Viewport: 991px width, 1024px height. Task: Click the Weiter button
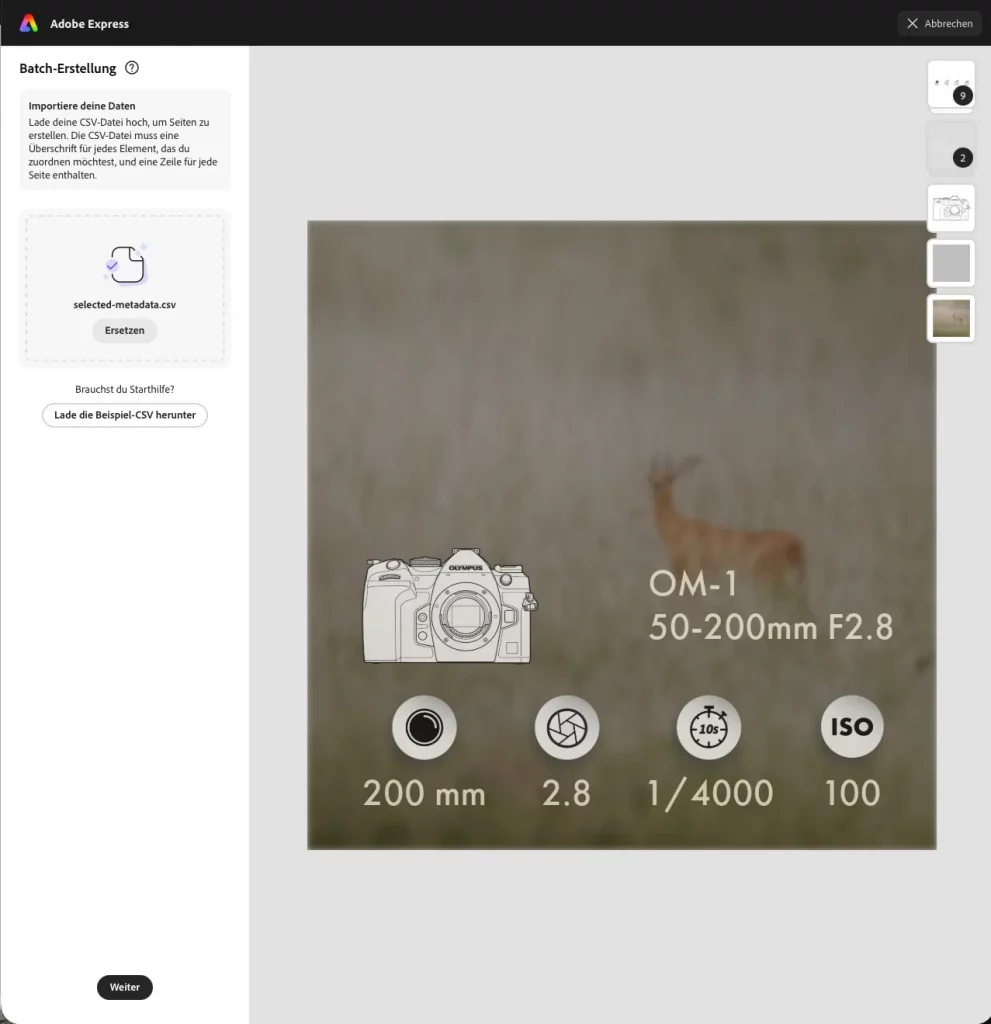pos(124,987)
